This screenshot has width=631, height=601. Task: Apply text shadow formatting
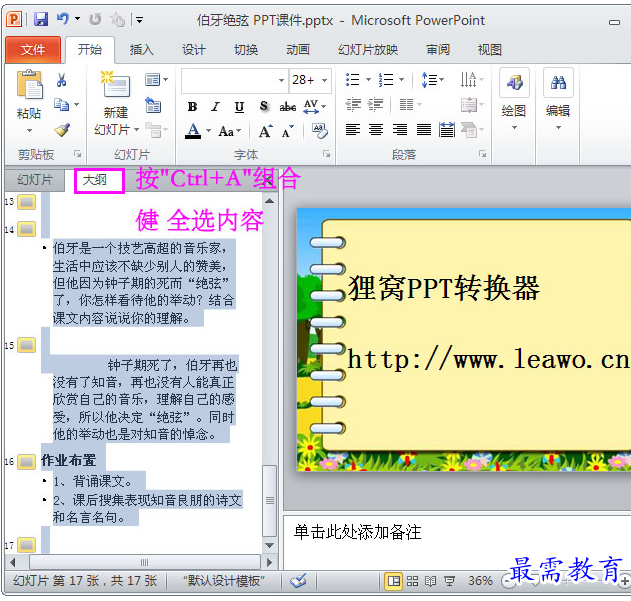point(263,106)
